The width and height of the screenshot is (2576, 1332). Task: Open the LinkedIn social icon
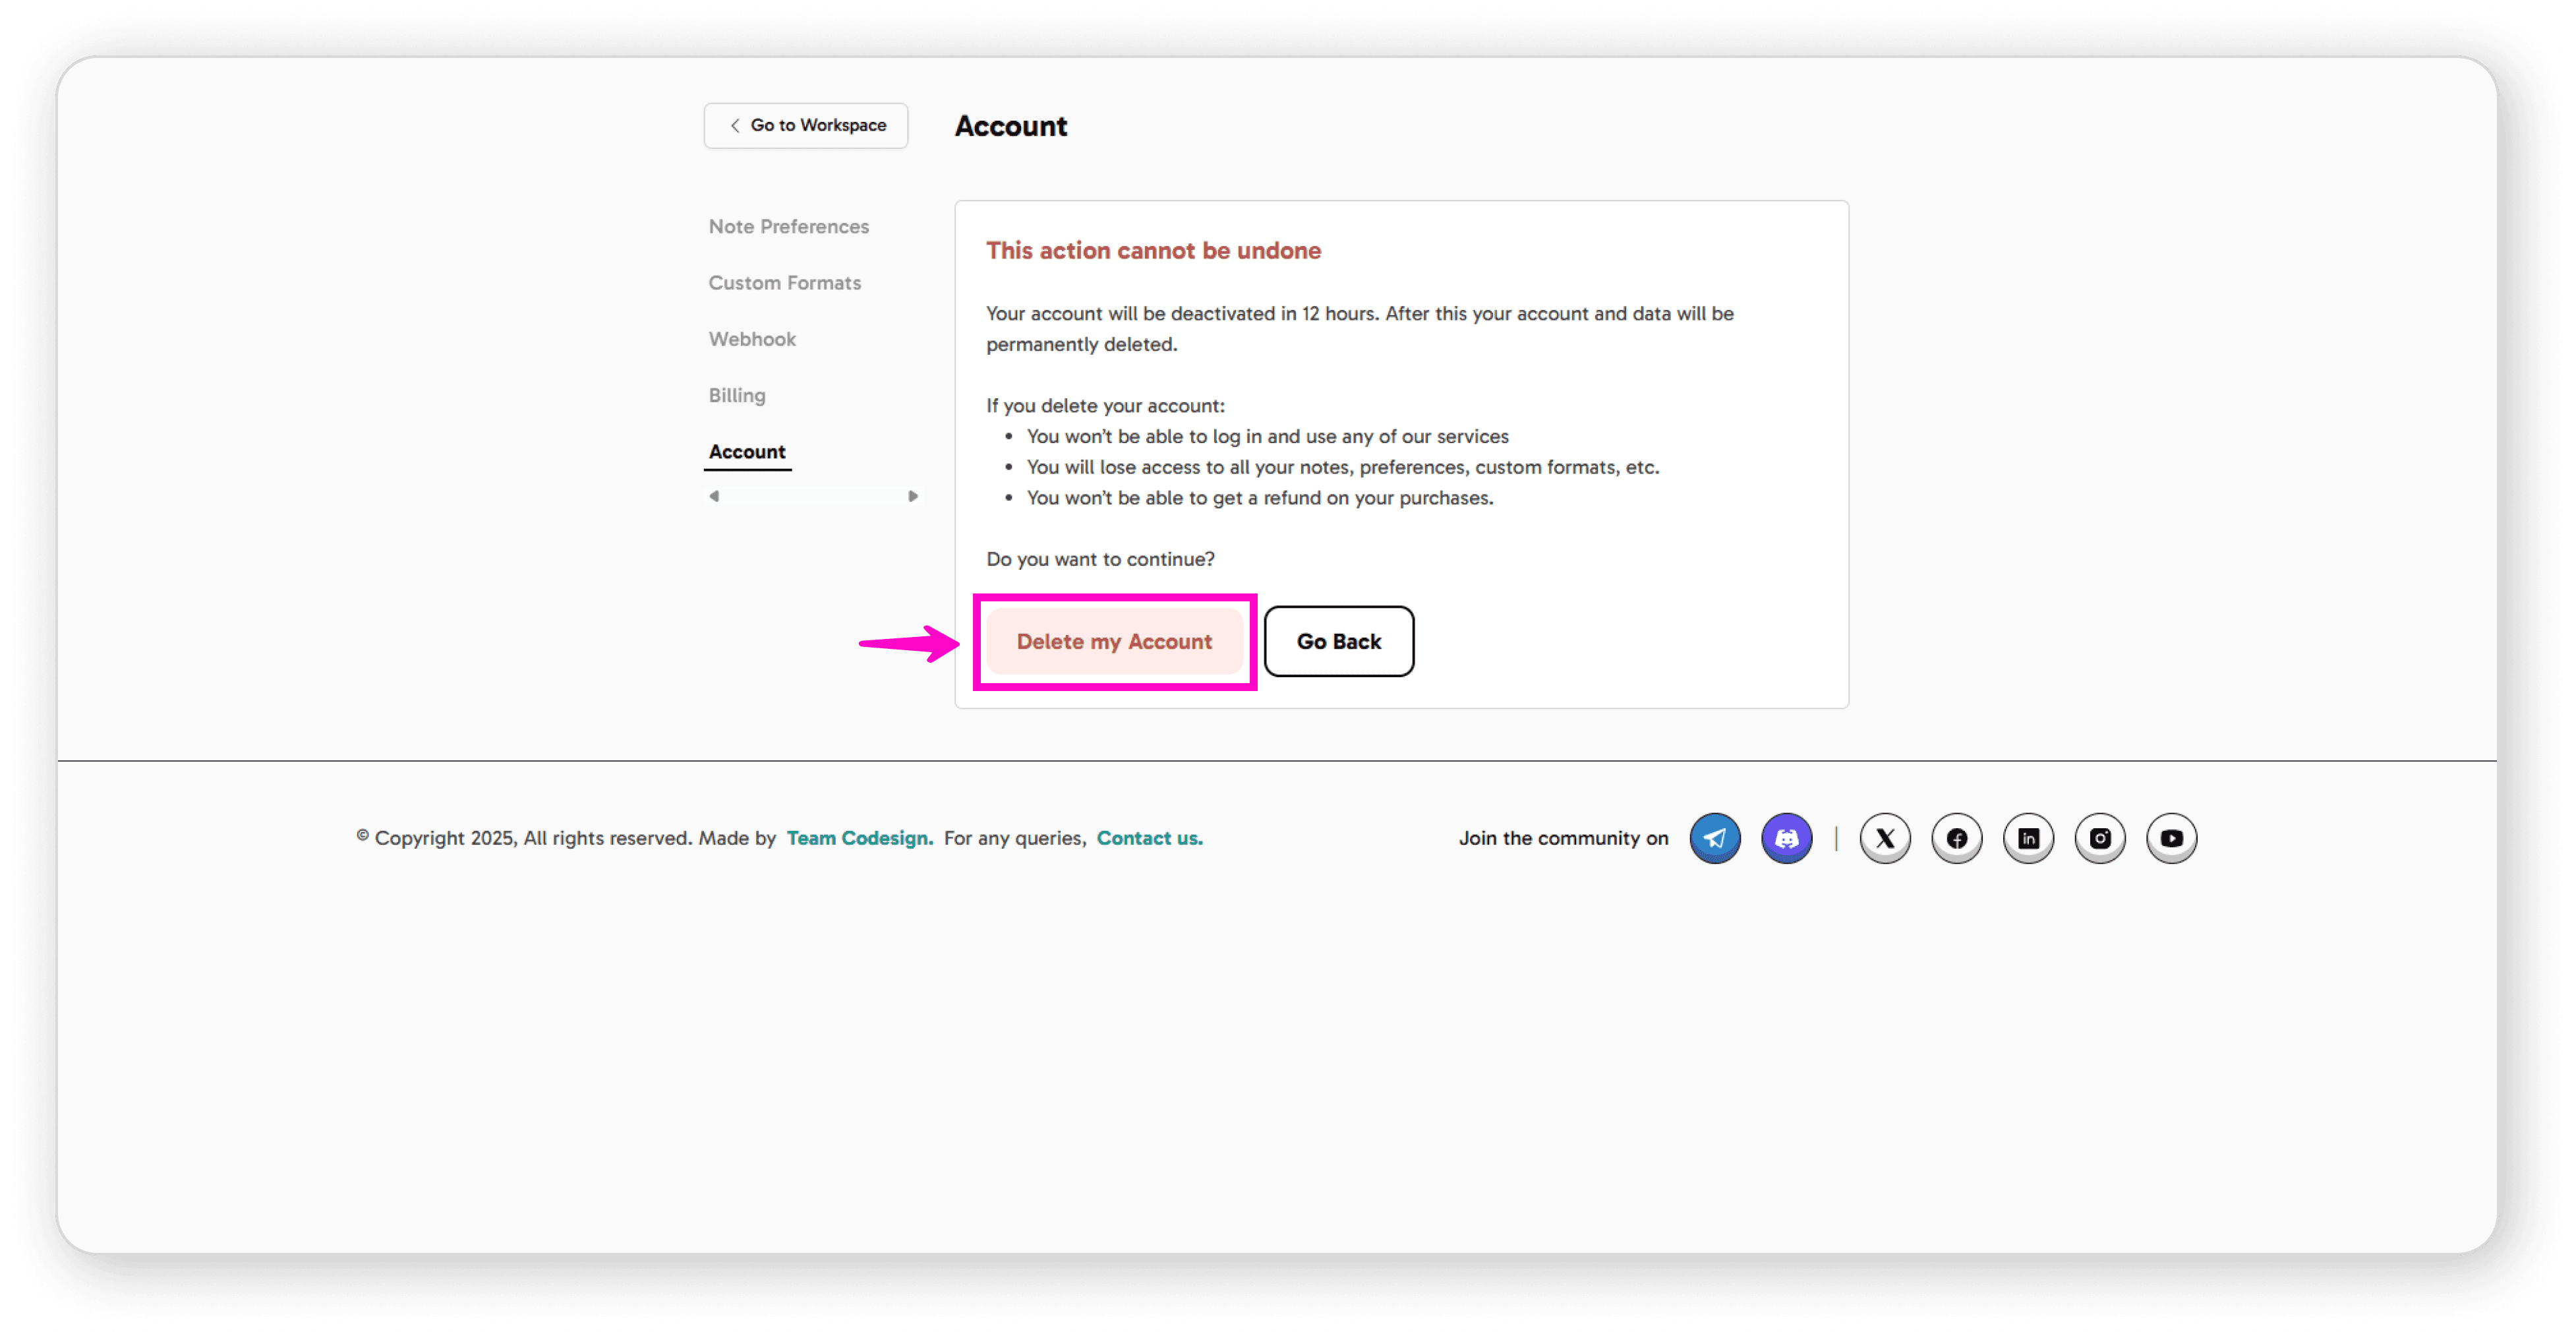(x=2028, y=838)
